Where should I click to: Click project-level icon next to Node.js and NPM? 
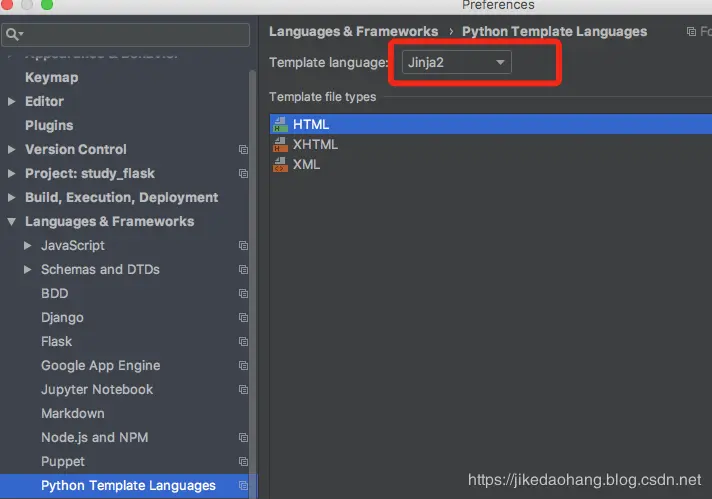pos(243,438)
